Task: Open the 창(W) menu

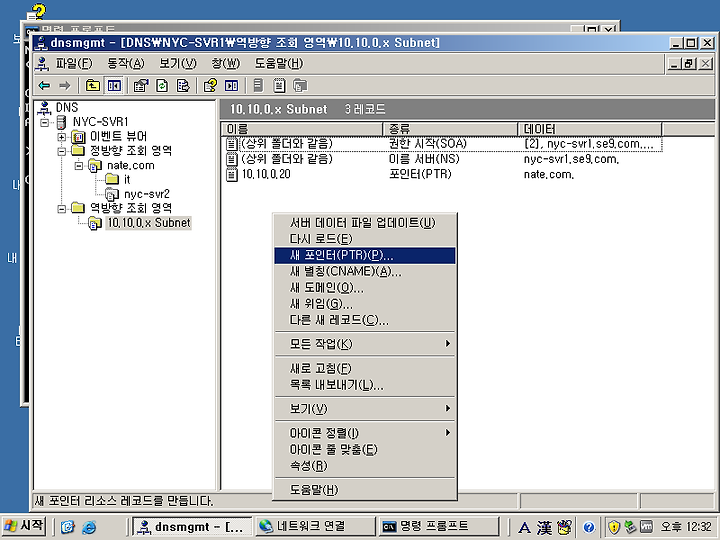Action: point(225,63)
